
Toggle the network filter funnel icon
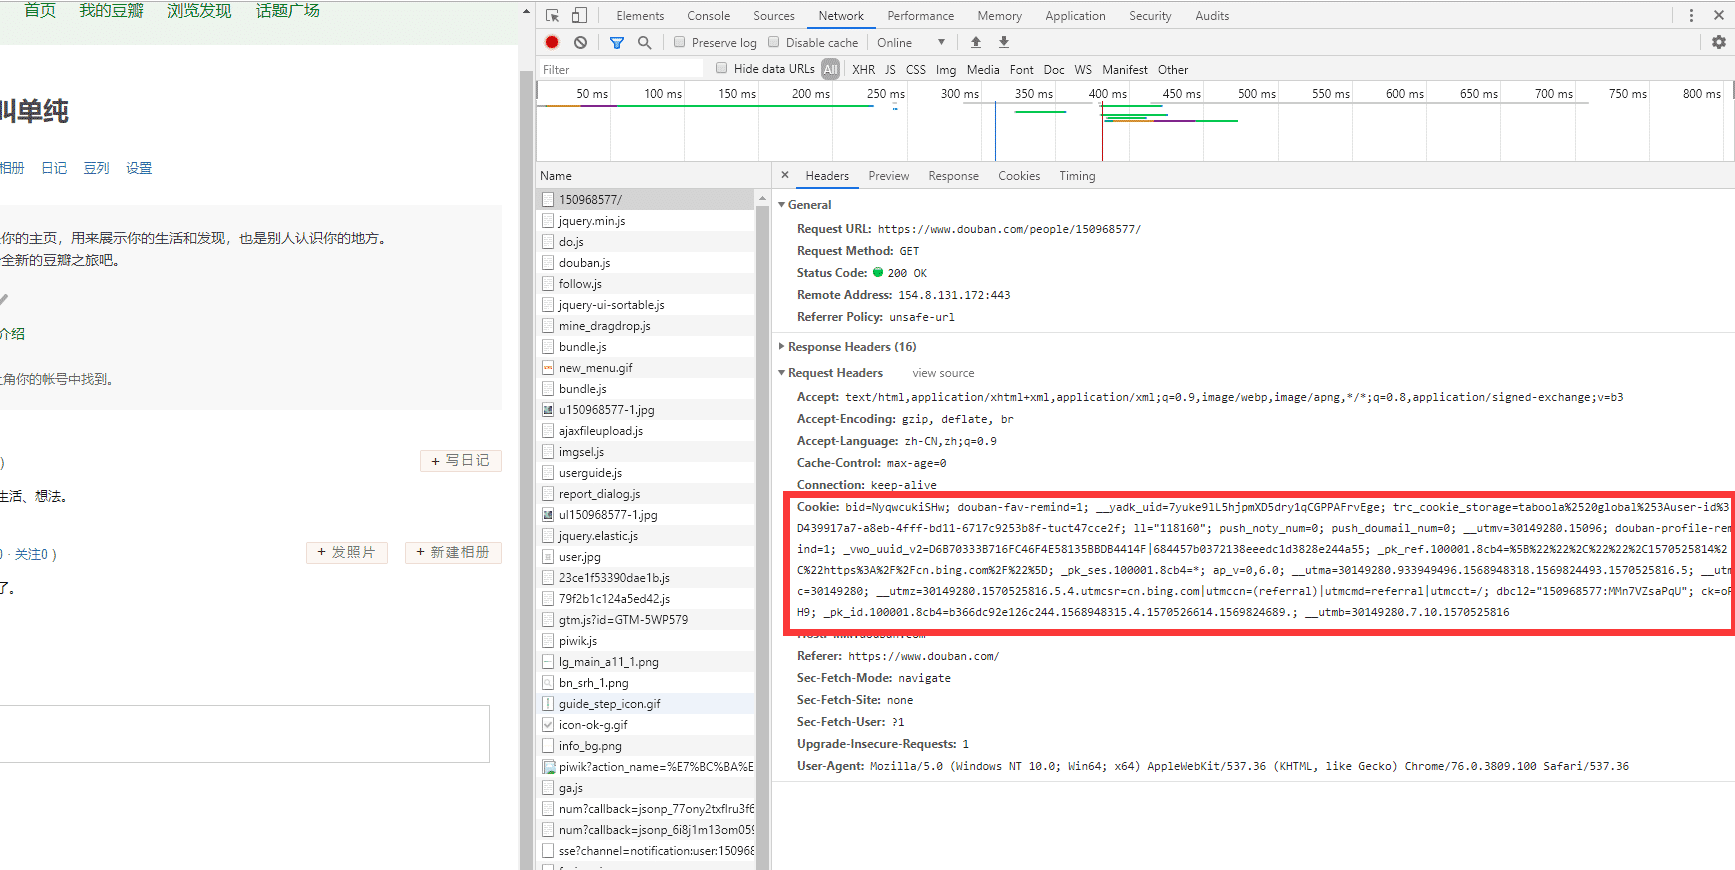coord(617,42)
